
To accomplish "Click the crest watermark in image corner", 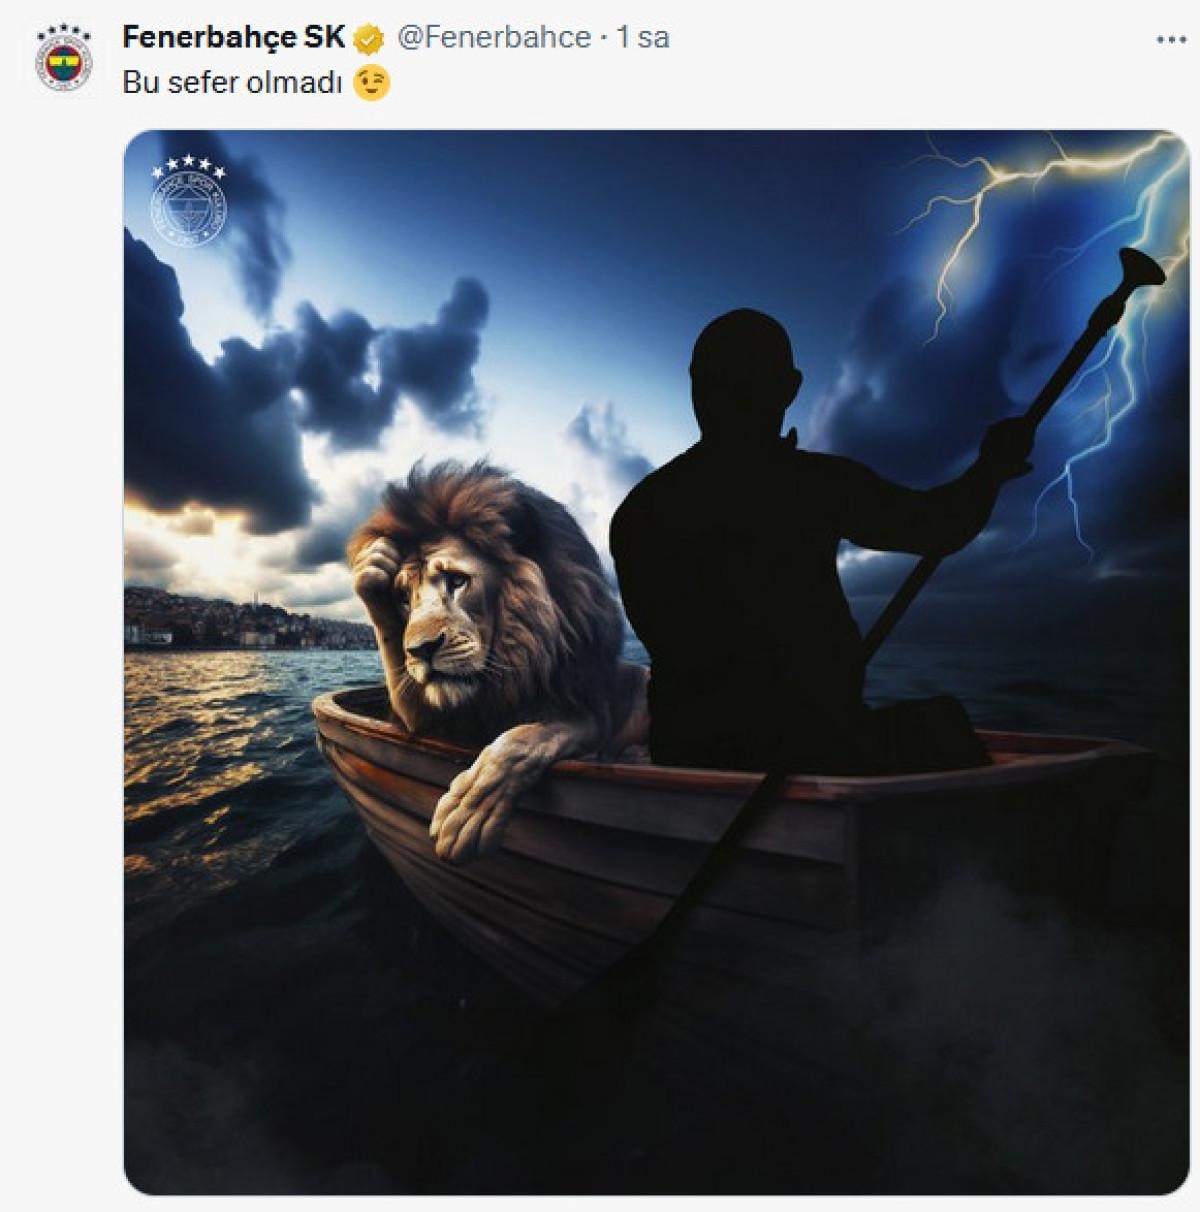I will 188,216.
